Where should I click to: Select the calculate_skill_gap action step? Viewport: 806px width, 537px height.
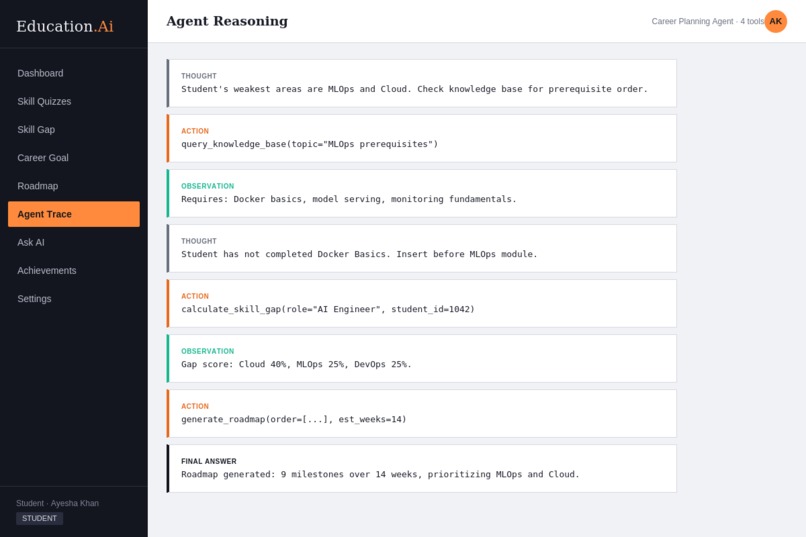pos(422,303)
